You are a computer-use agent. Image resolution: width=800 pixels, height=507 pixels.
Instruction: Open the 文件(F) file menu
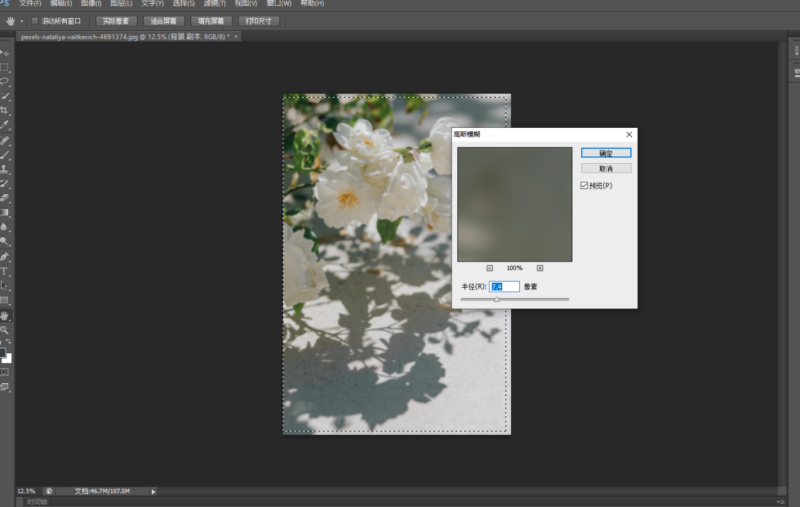click(x=30, y=4)
